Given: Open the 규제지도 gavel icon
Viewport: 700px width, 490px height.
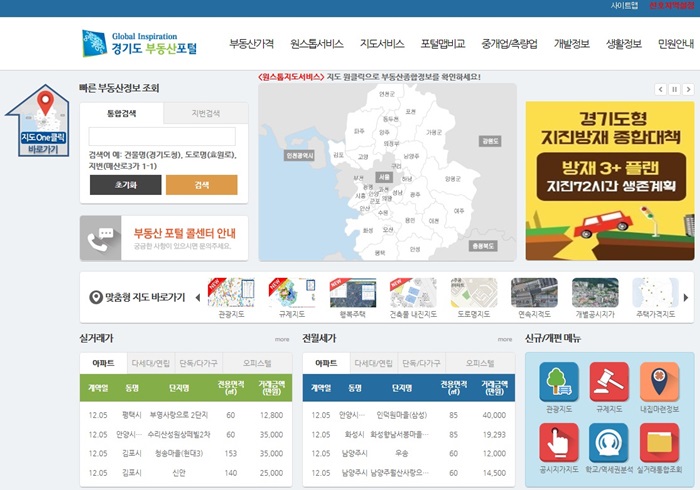Looking at the screenshot, I should click(x=609, y=382).
